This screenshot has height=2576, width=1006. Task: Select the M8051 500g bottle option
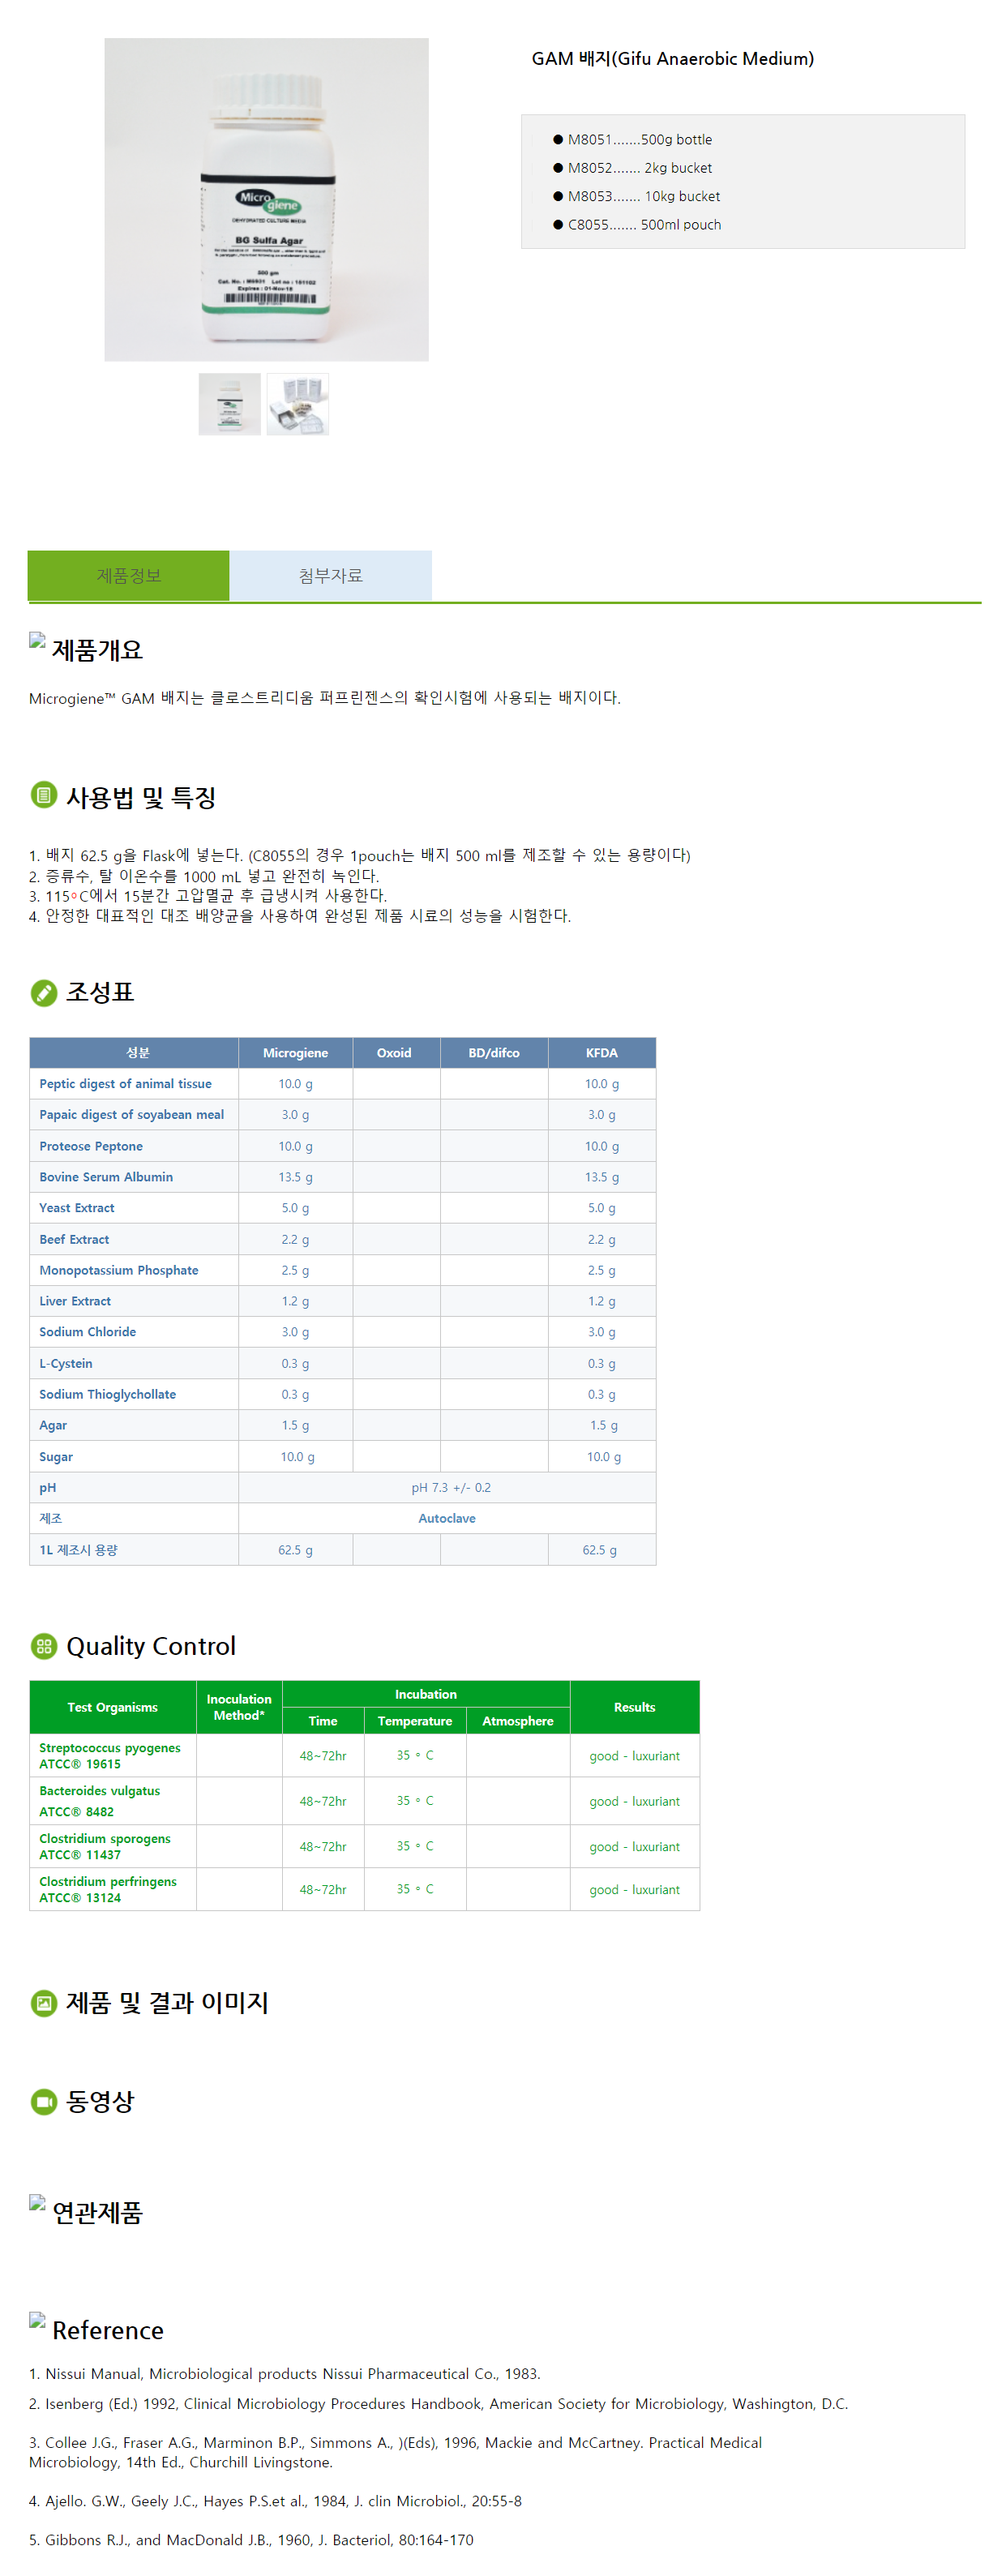tap(633, 139)
